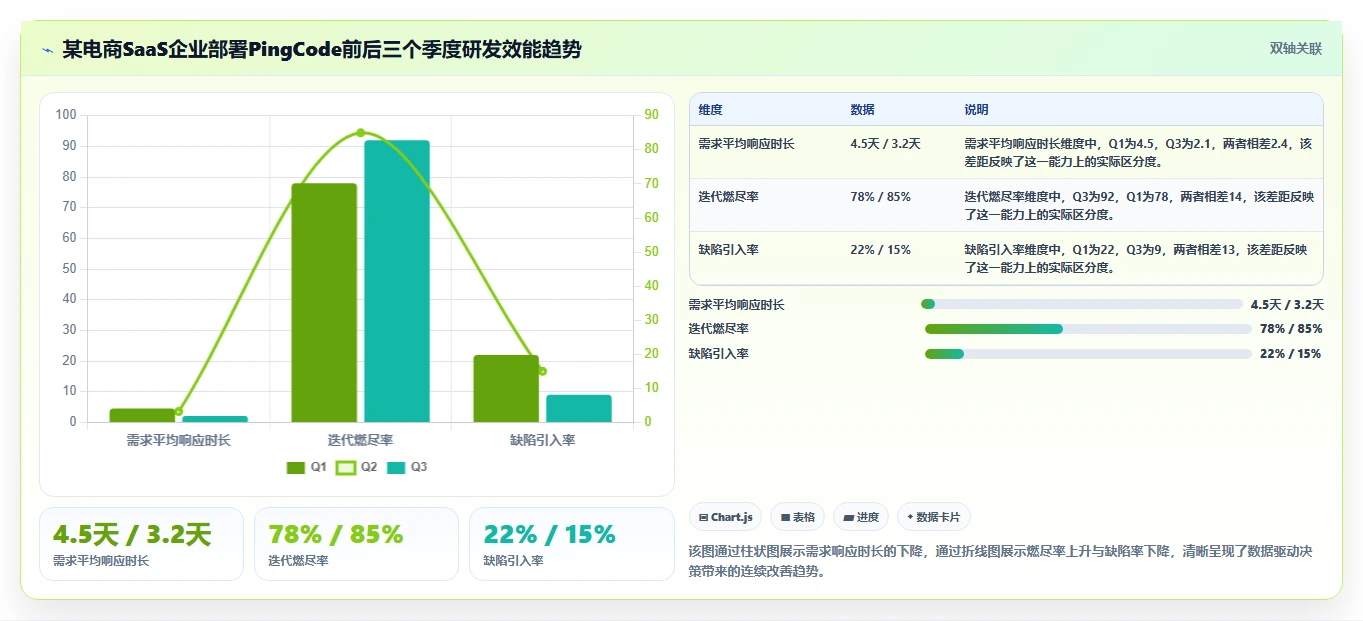Toggle the Q3 series in the chart legend

[407, 467]
